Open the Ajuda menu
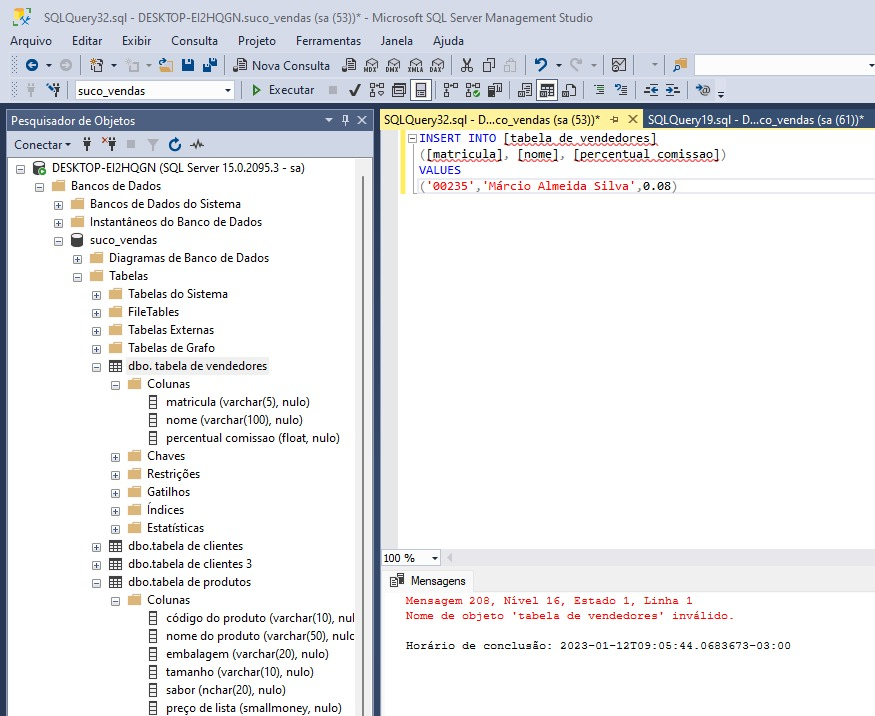Screen dimensions: 875x716 pyautogui.click(x=448, y=41)
